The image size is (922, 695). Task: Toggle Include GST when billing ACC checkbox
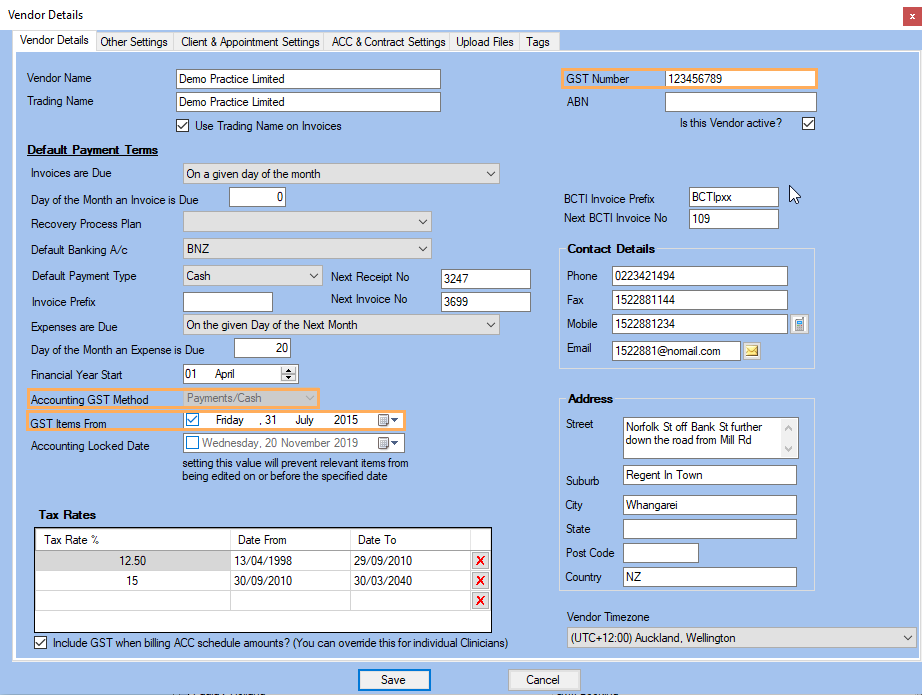[x=41, y=643]
